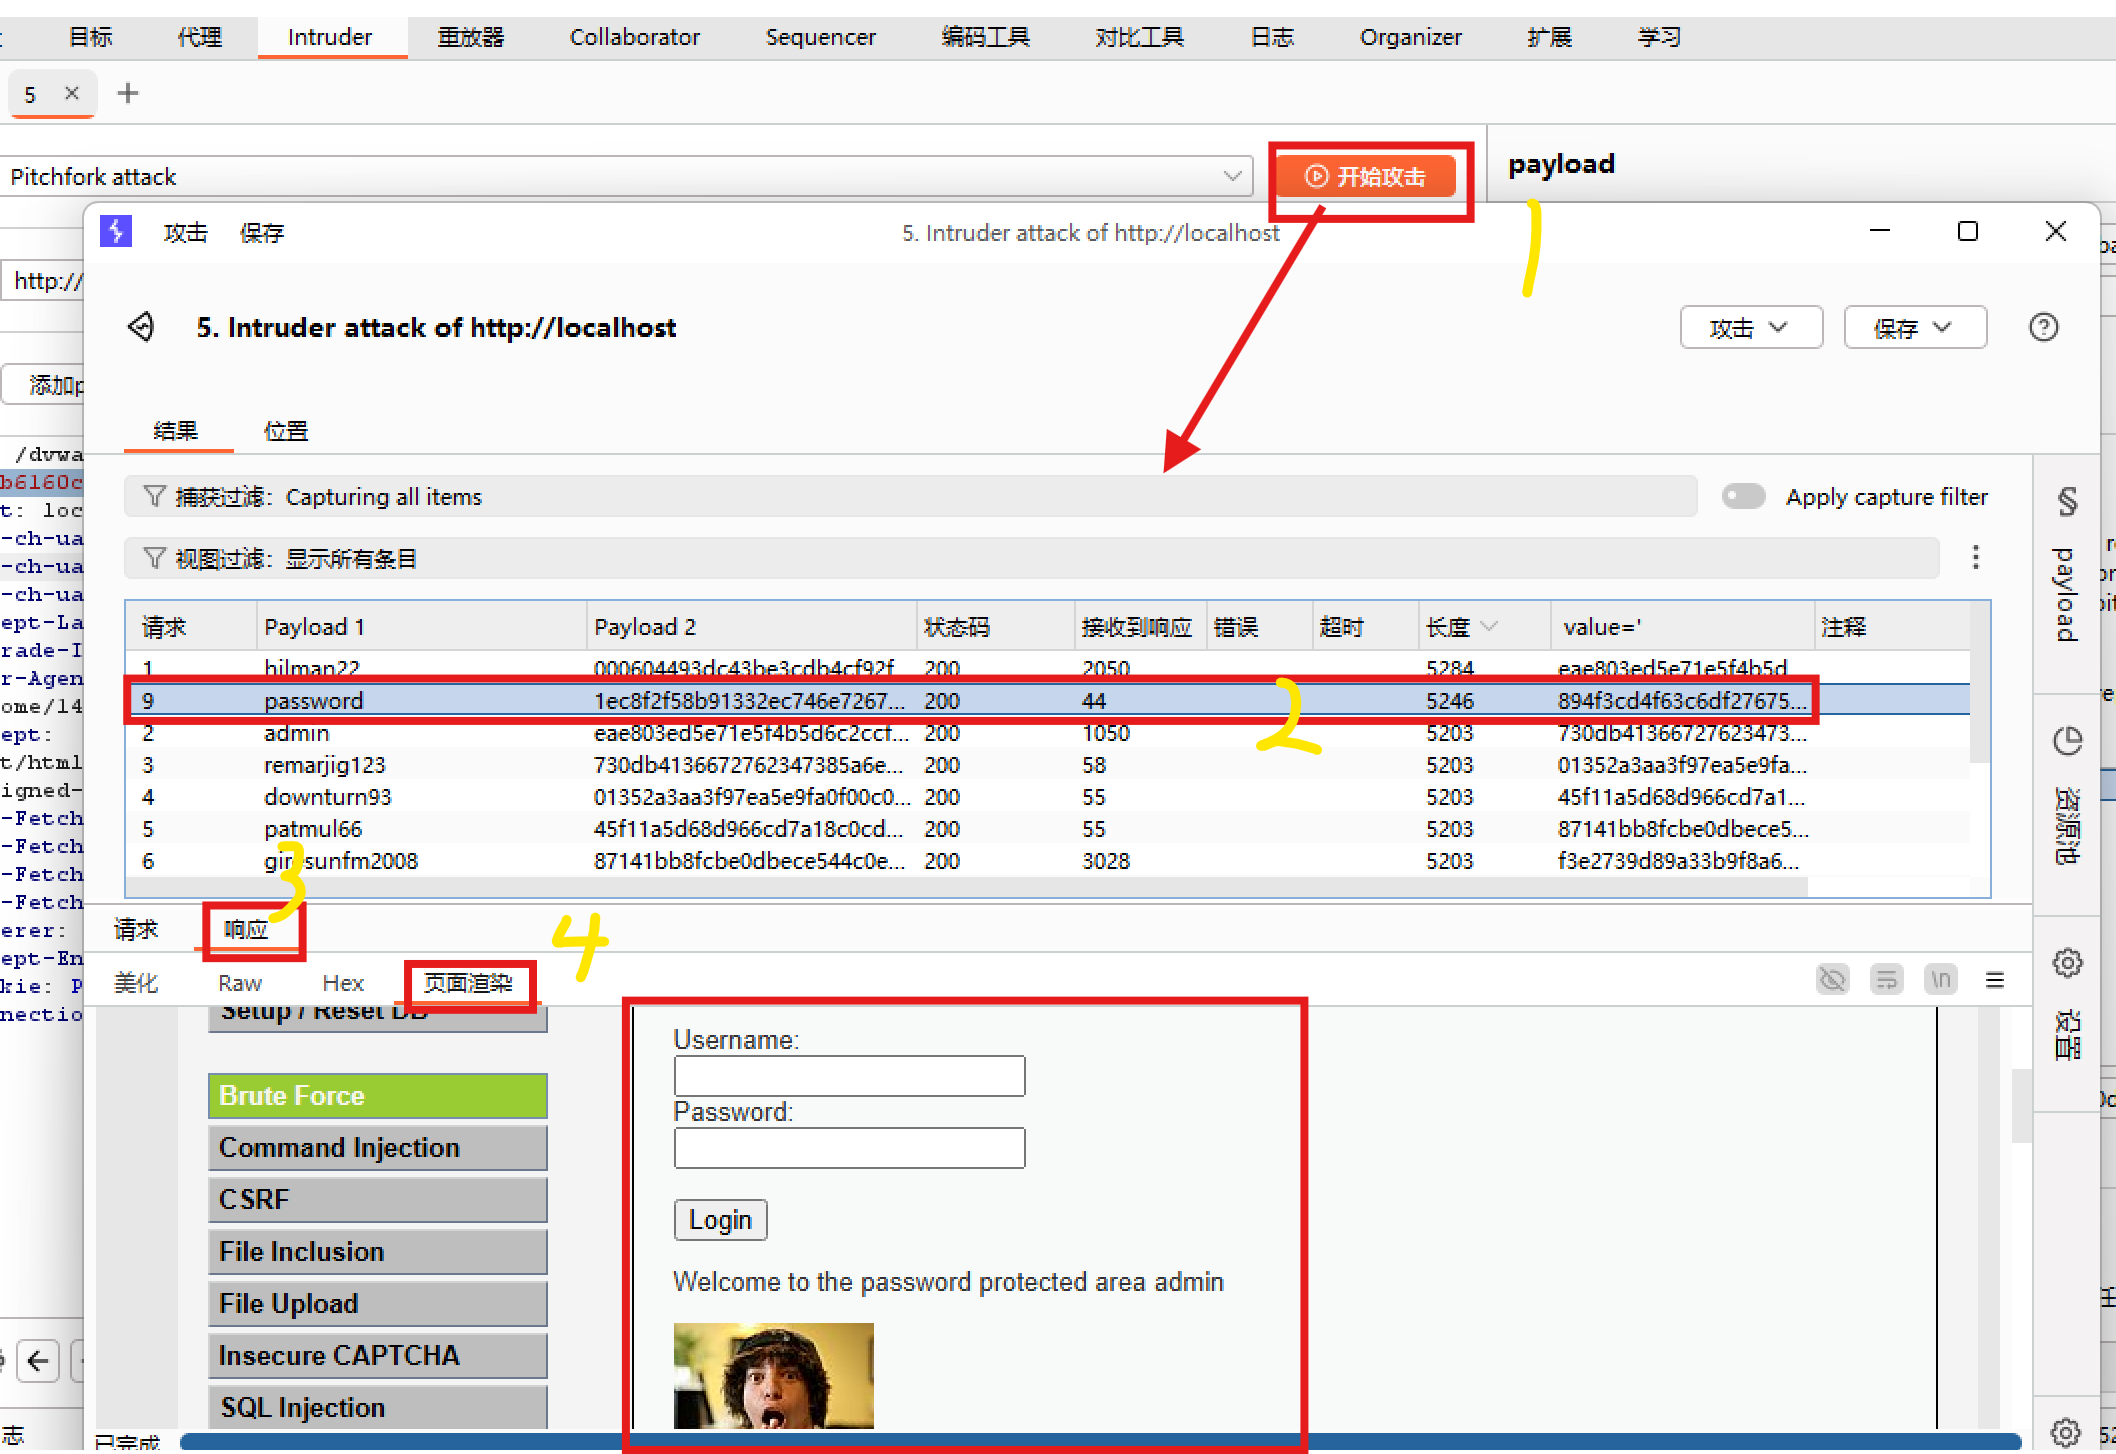Open the settings gear in right sidebar
The image size is (2116, 1454).
pyautogui.click(x=2067, y=963)
